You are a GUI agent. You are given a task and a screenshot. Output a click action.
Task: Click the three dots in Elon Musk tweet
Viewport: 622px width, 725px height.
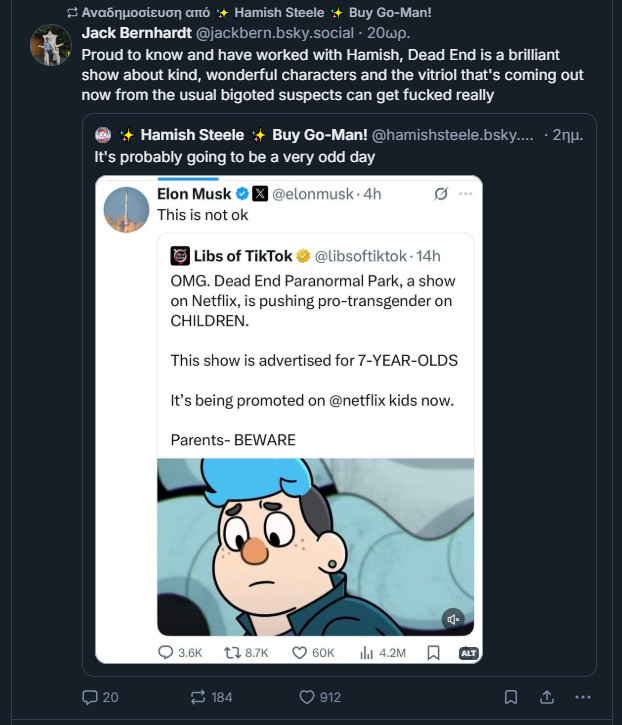(x=464, y=193)
